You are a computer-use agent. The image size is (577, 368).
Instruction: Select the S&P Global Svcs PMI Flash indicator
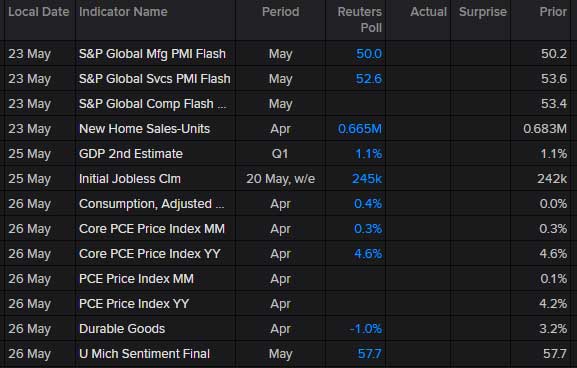point(155,79)
